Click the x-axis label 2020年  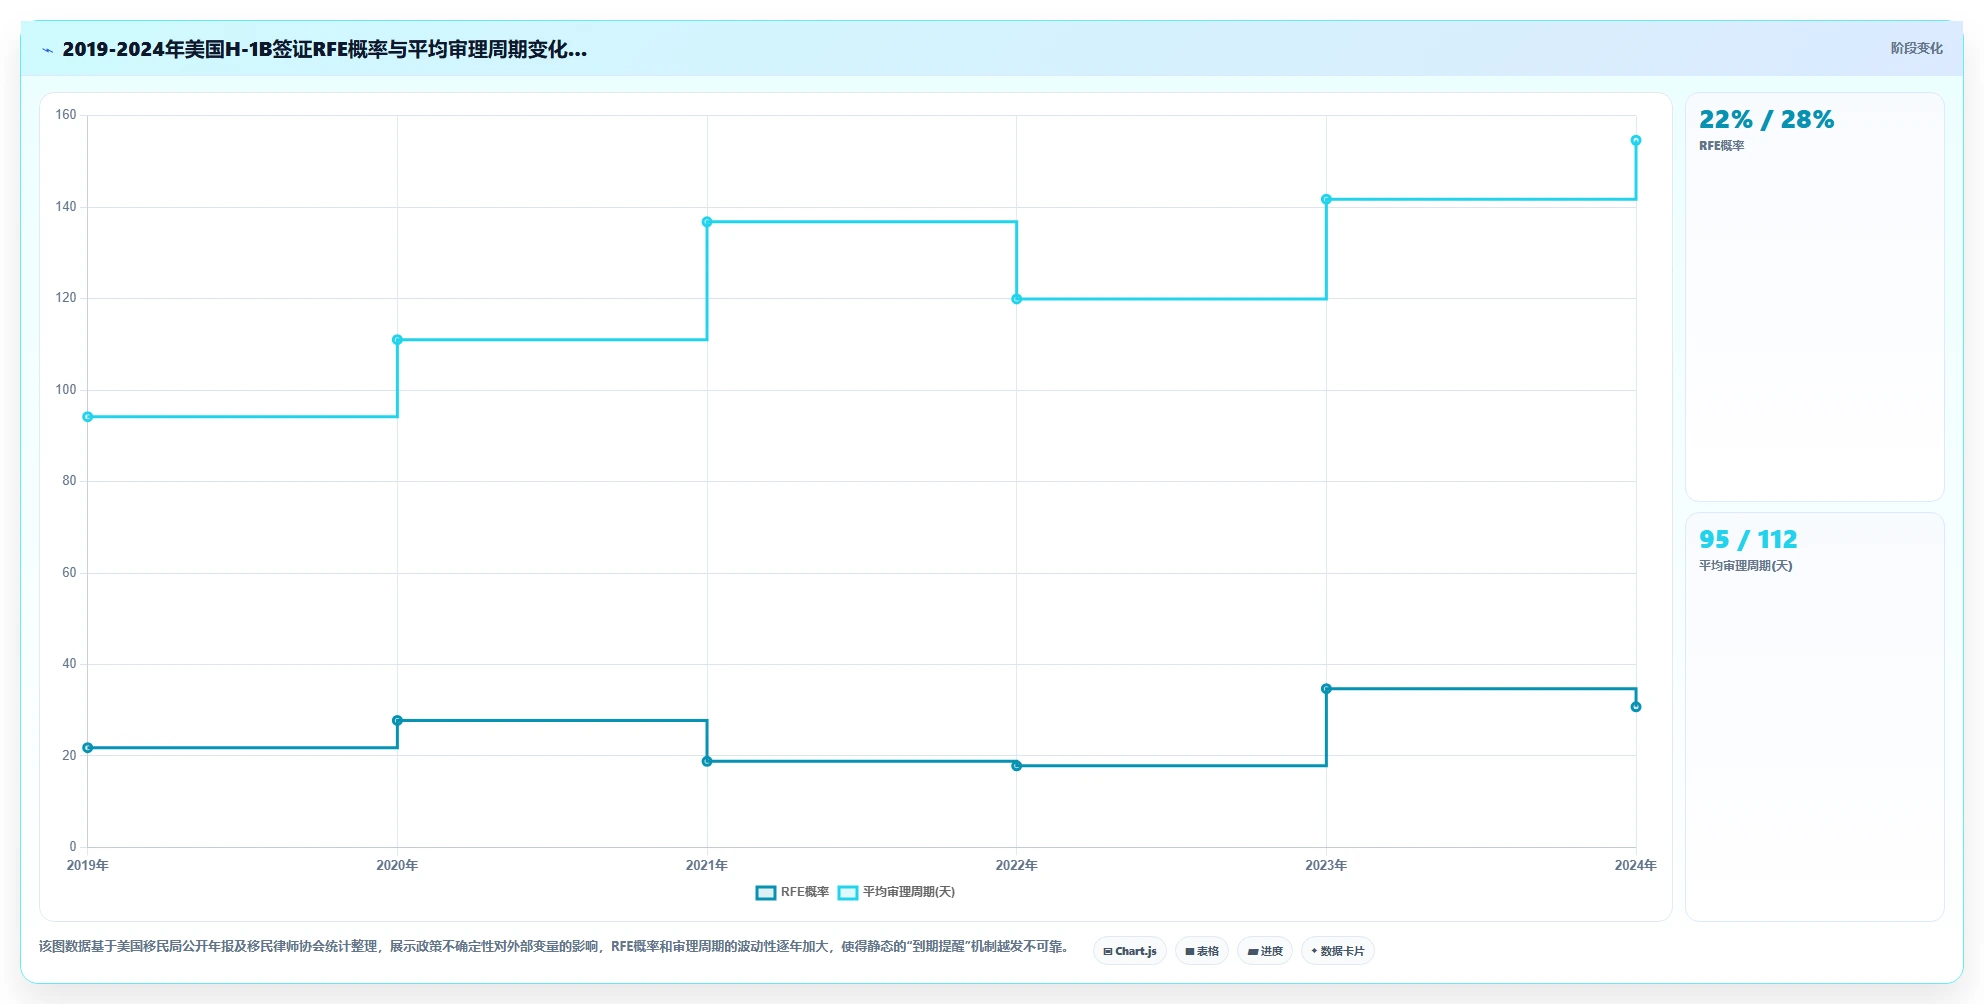pyautogui.click(x=397, y=865)
